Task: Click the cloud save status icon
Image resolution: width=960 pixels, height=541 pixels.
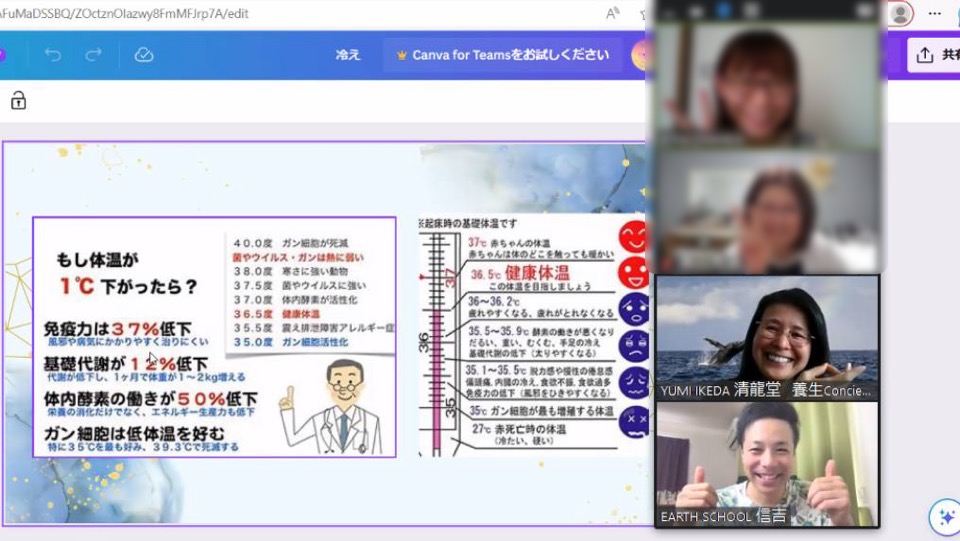Action: pos(144,55)
